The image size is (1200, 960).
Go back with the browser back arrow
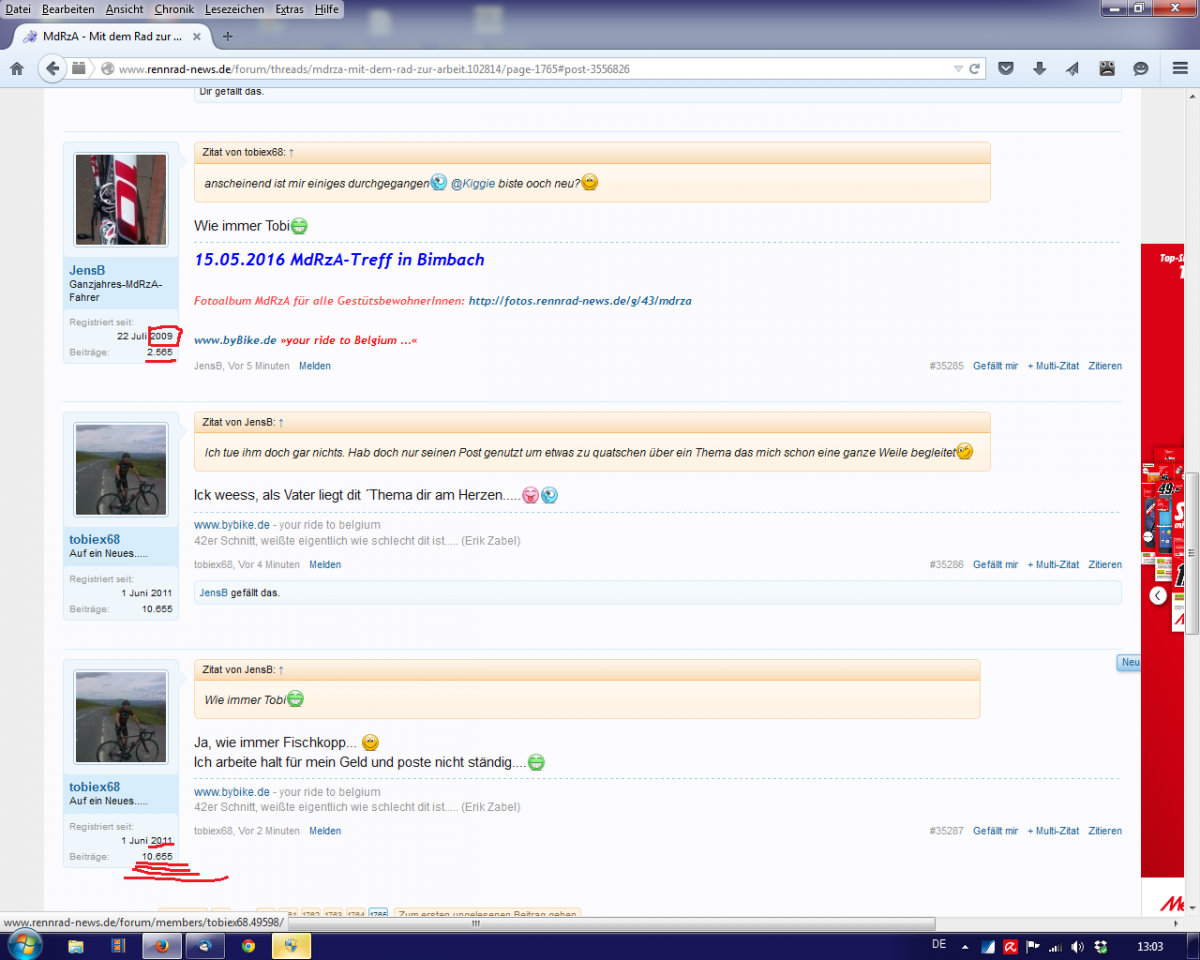click(x=51, y=69)
